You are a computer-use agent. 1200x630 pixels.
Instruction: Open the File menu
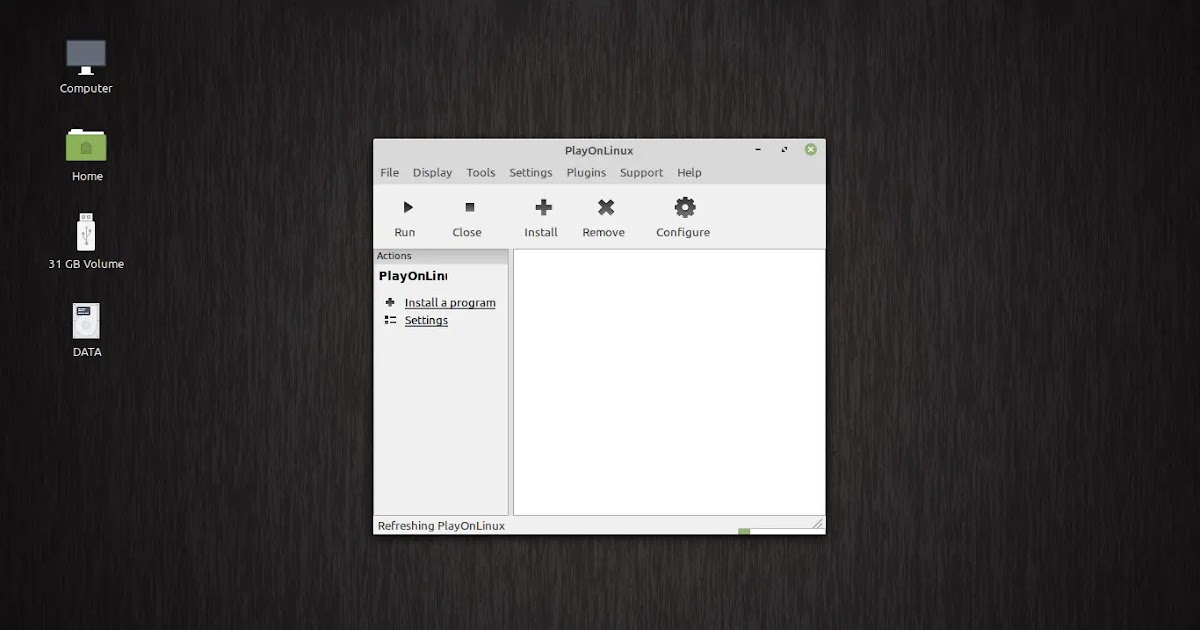pyautogui.click(x=389, y=172)
